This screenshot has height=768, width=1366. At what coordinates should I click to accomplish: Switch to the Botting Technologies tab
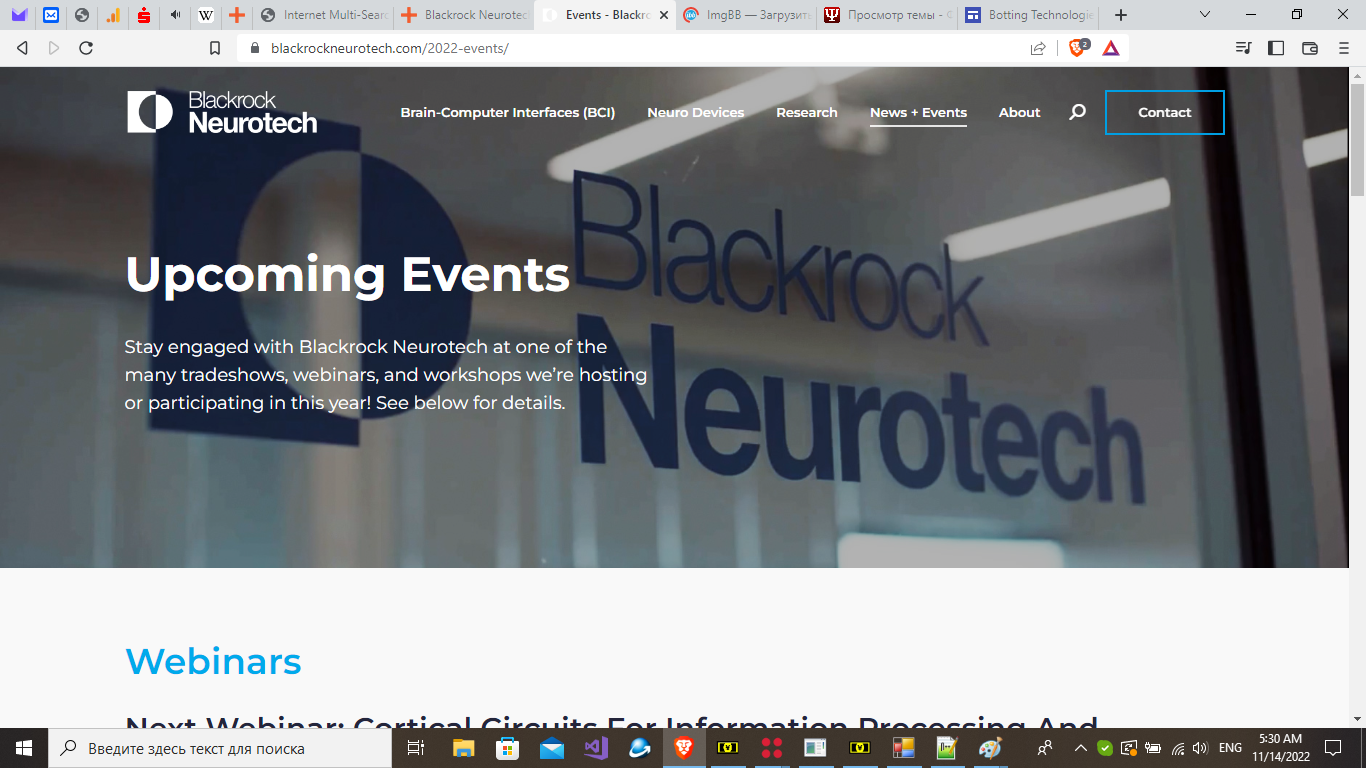tap(1028, 15)
